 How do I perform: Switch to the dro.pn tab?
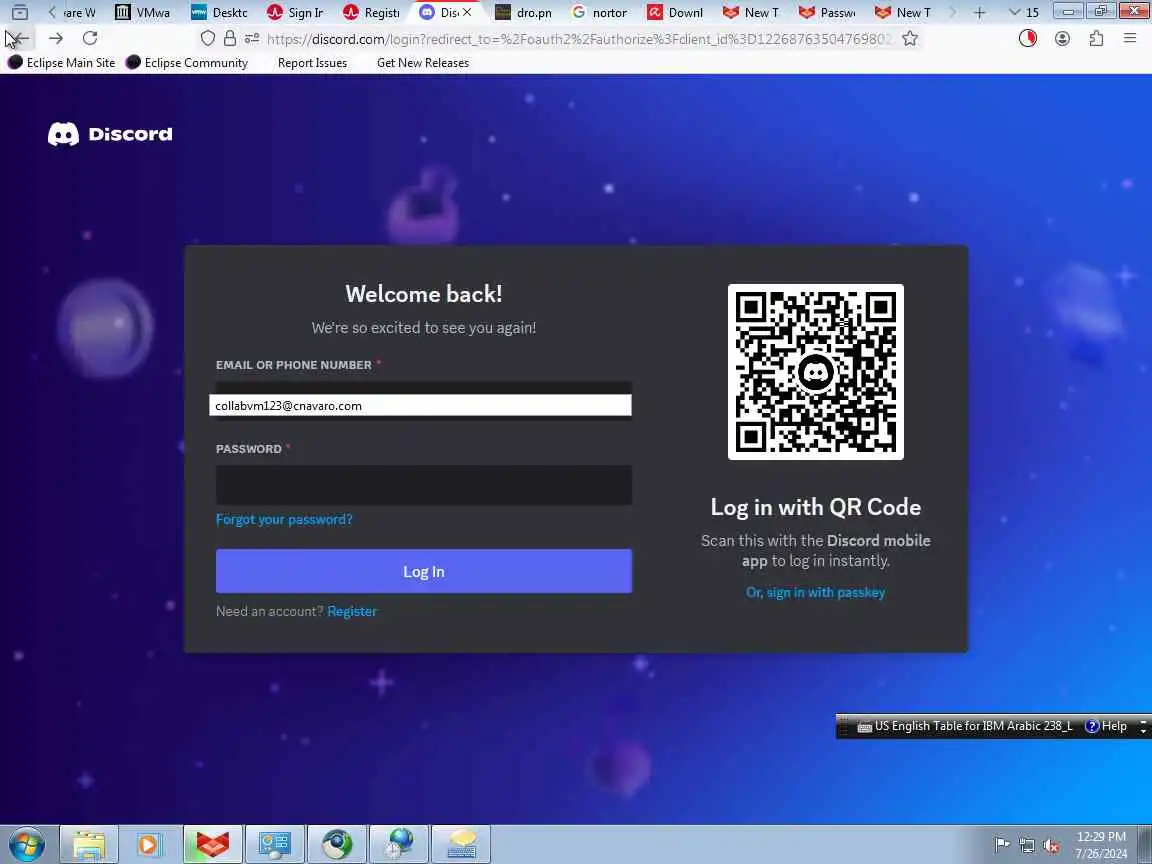click(x=524, y=12)
